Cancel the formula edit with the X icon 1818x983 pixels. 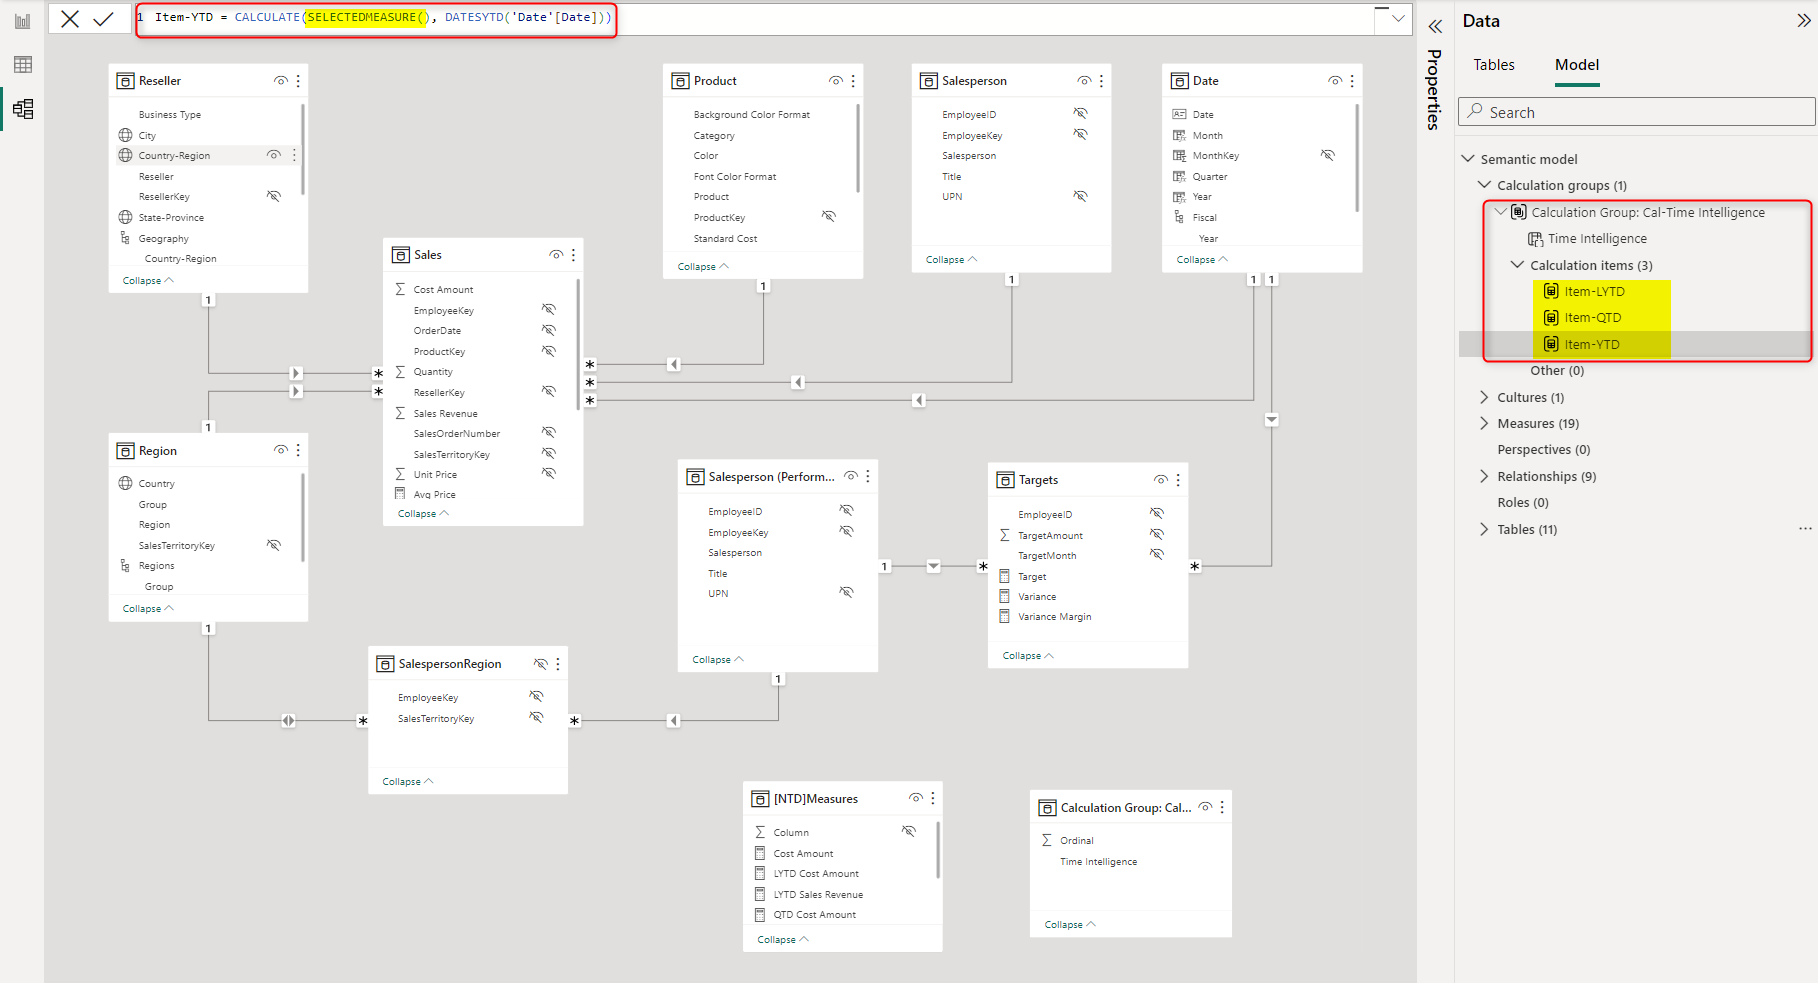pos(70,19)
